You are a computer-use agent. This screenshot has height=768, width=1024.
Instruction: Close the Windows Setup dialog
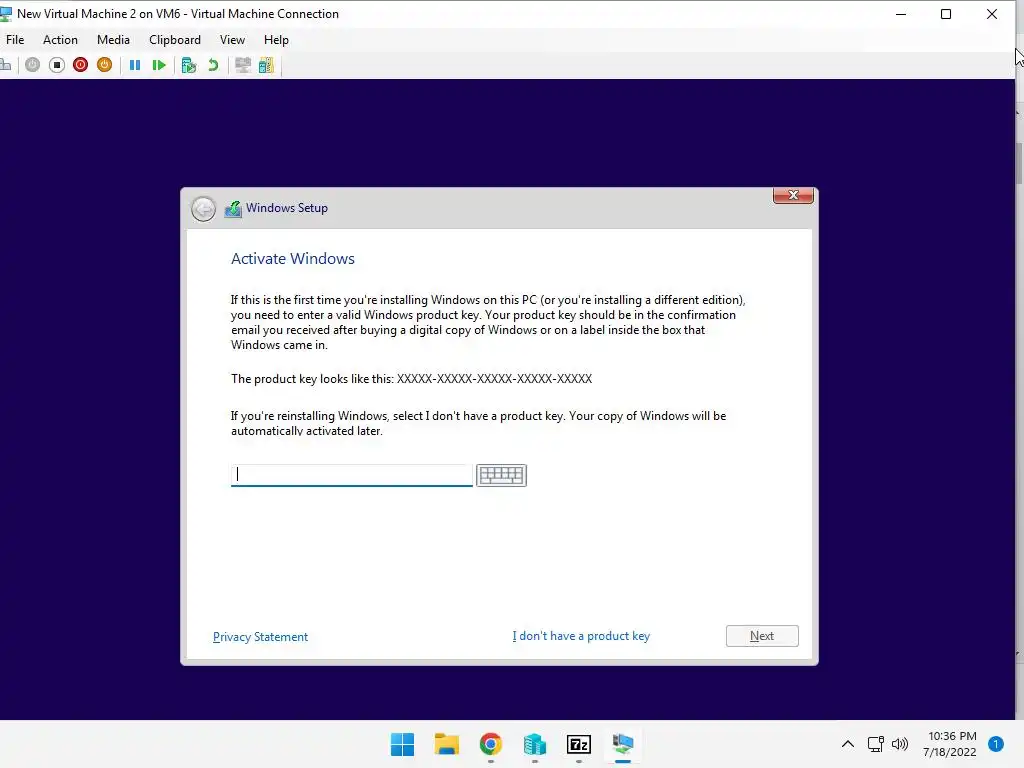point(793,195)
